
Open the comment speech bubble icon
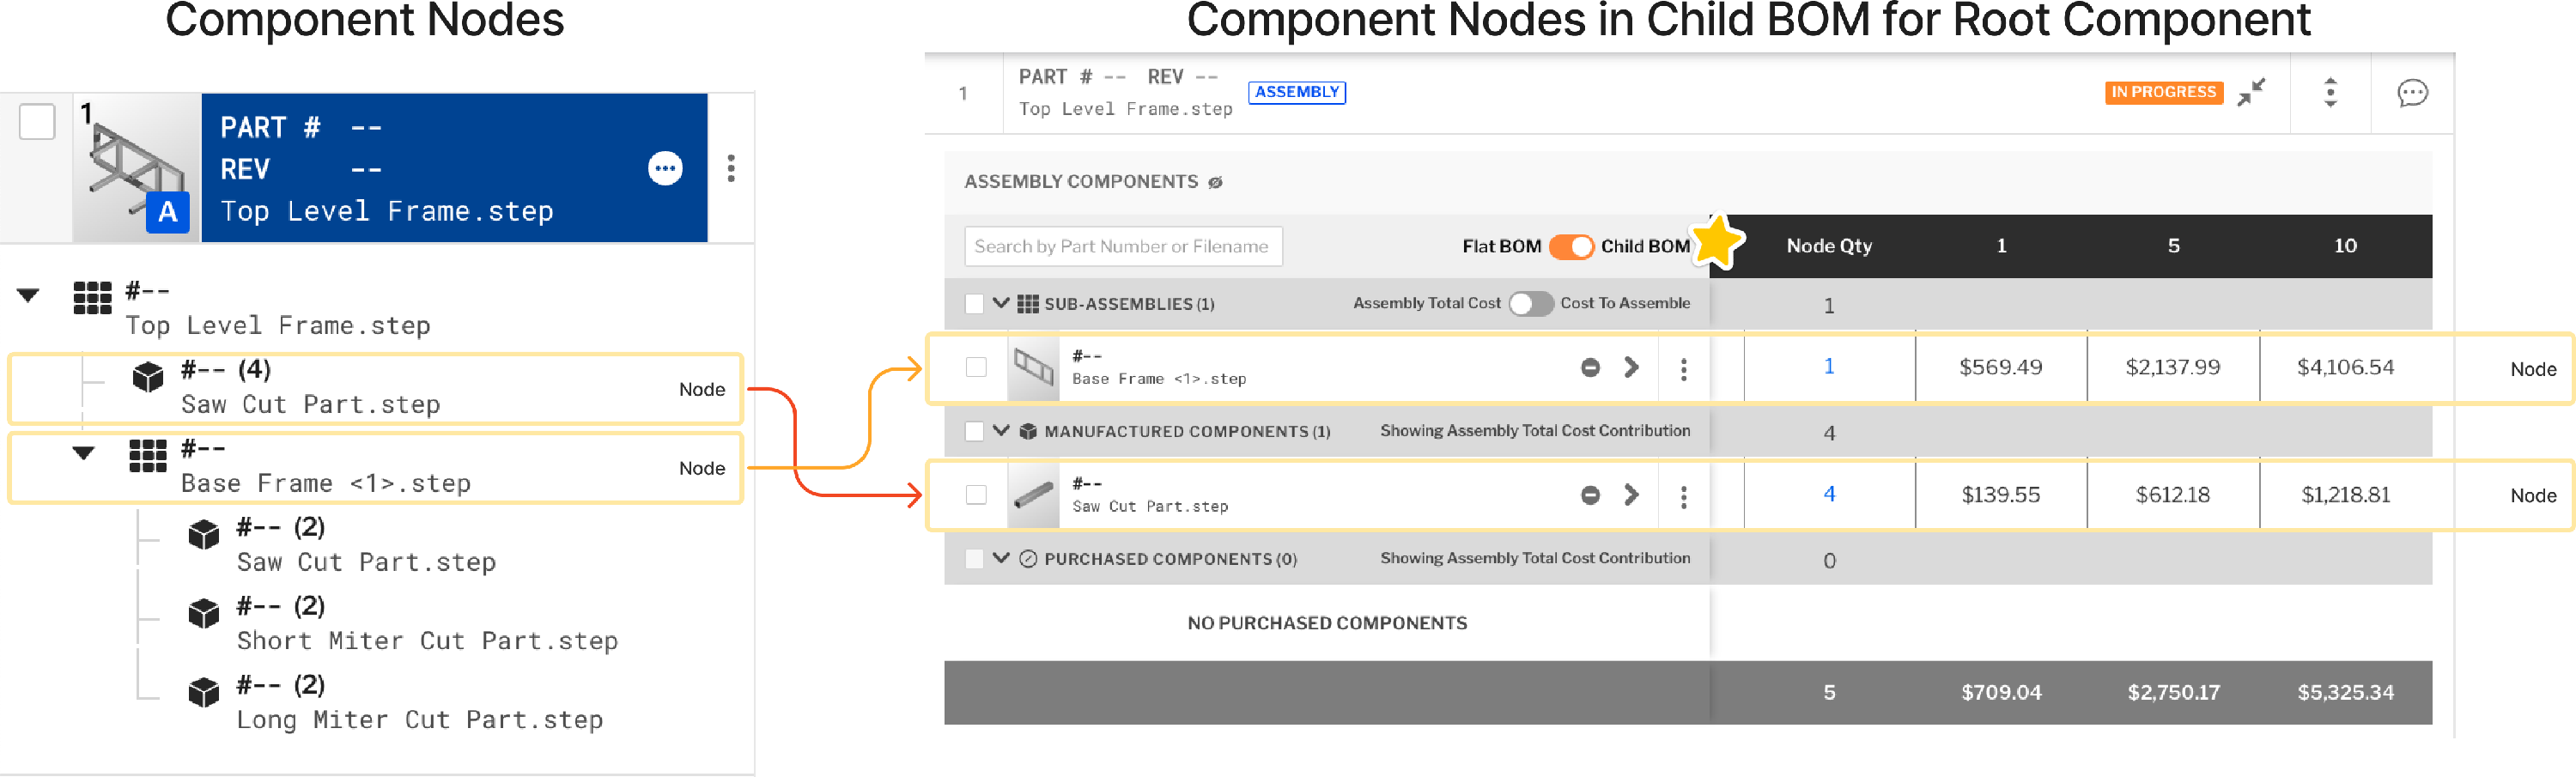[2412, 93]
